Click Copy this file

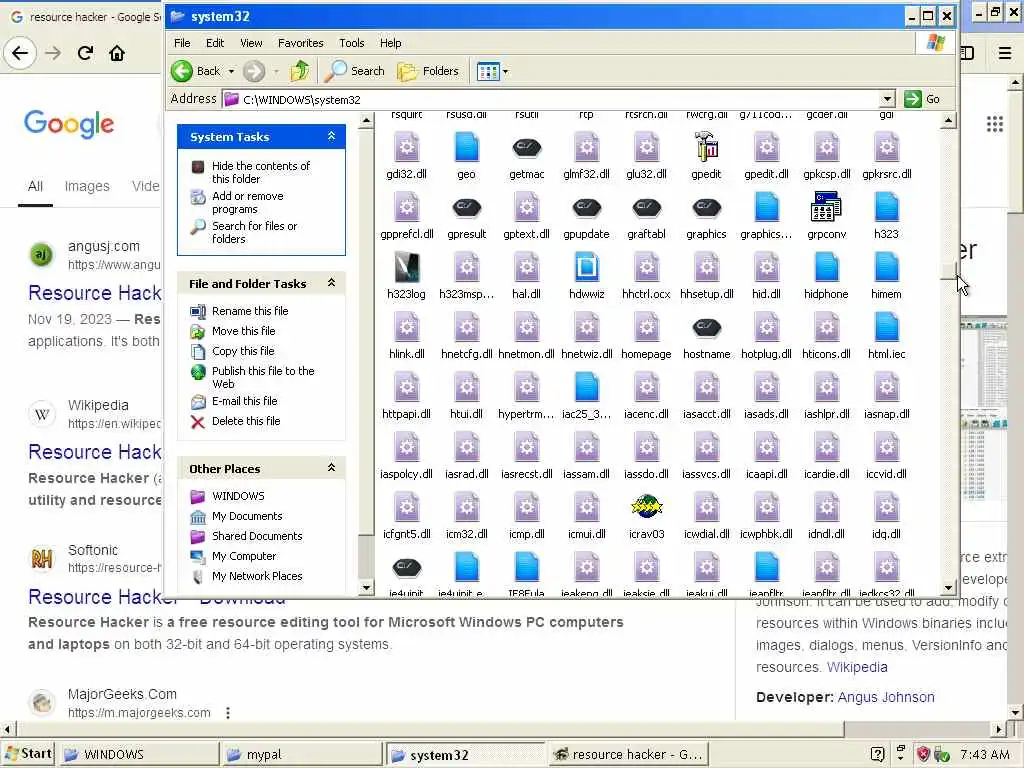point(243,351)
